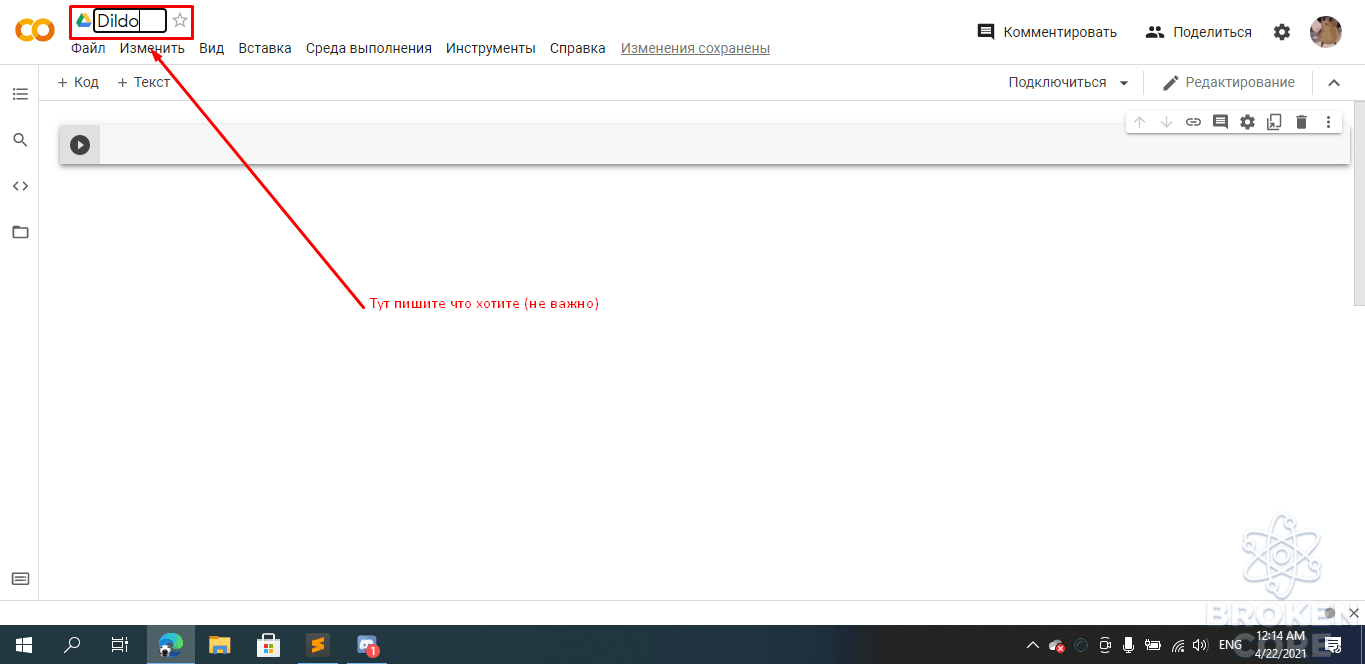Open the command palette icon in the sidebar

point(20,578)
